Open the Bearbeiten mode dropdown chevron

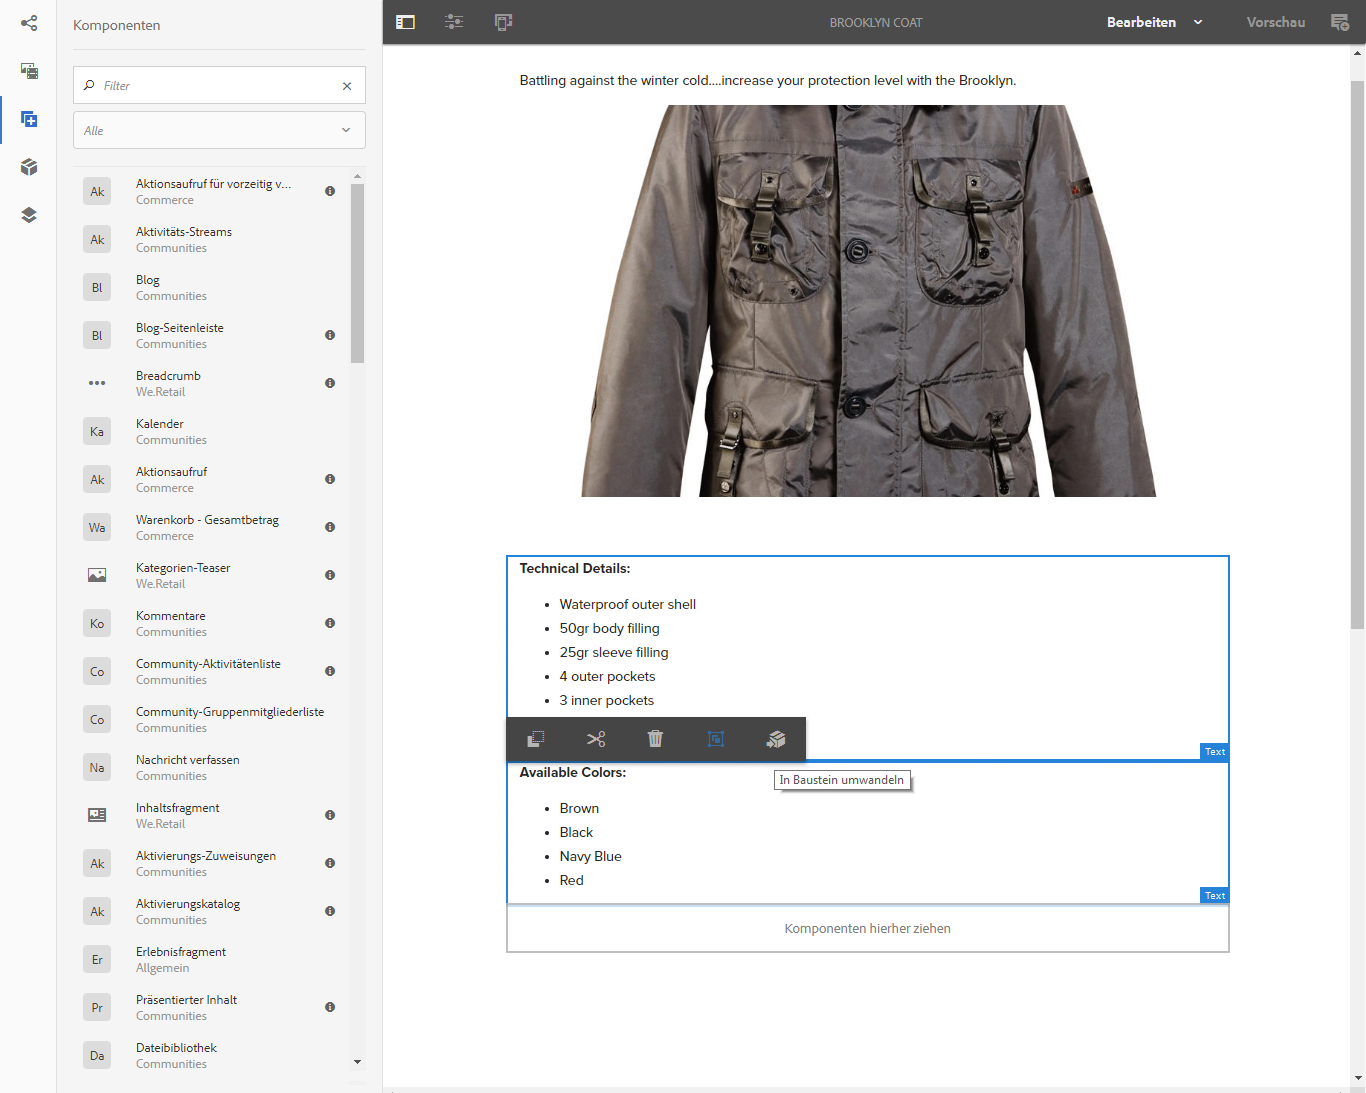pos(1198,22)
